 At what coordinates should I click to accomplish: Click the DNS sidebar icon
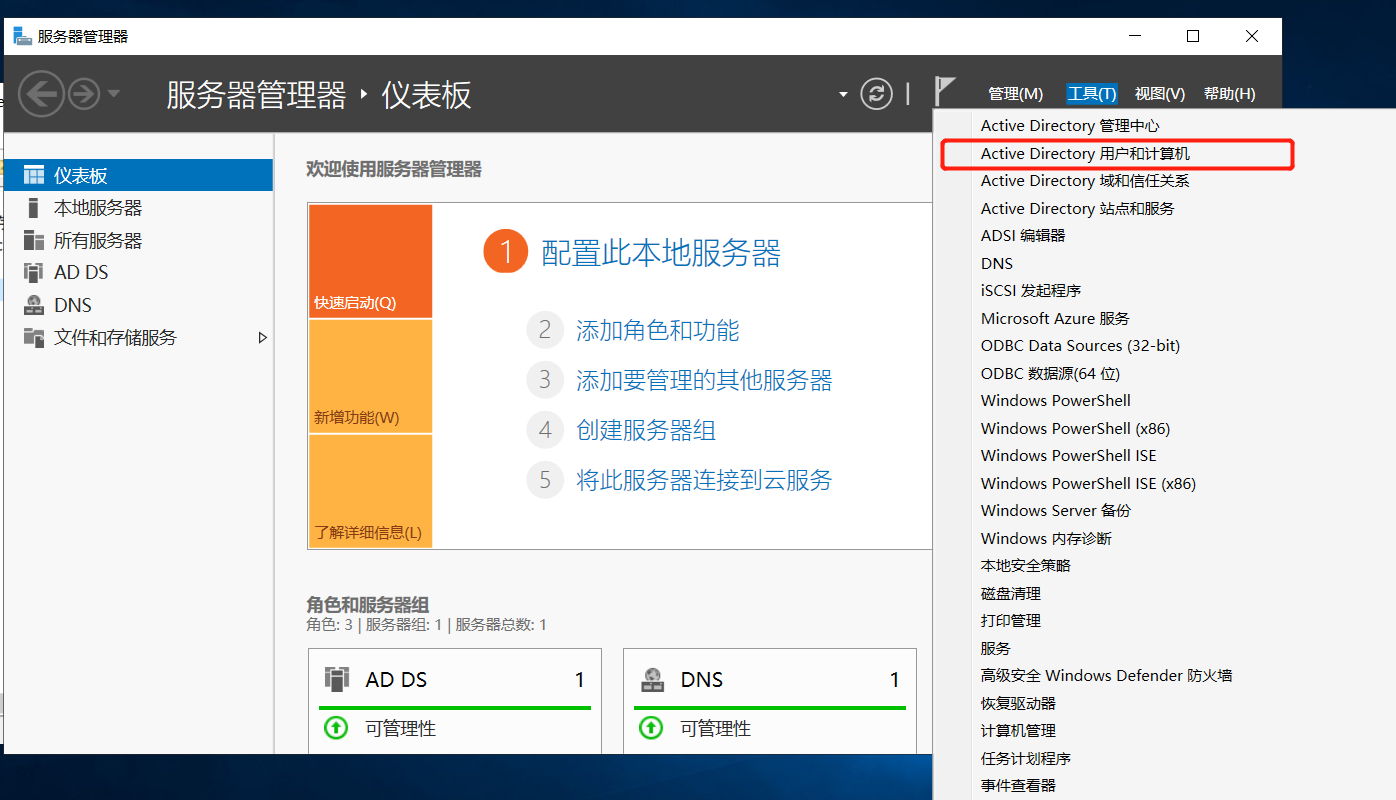coord(34,305)
